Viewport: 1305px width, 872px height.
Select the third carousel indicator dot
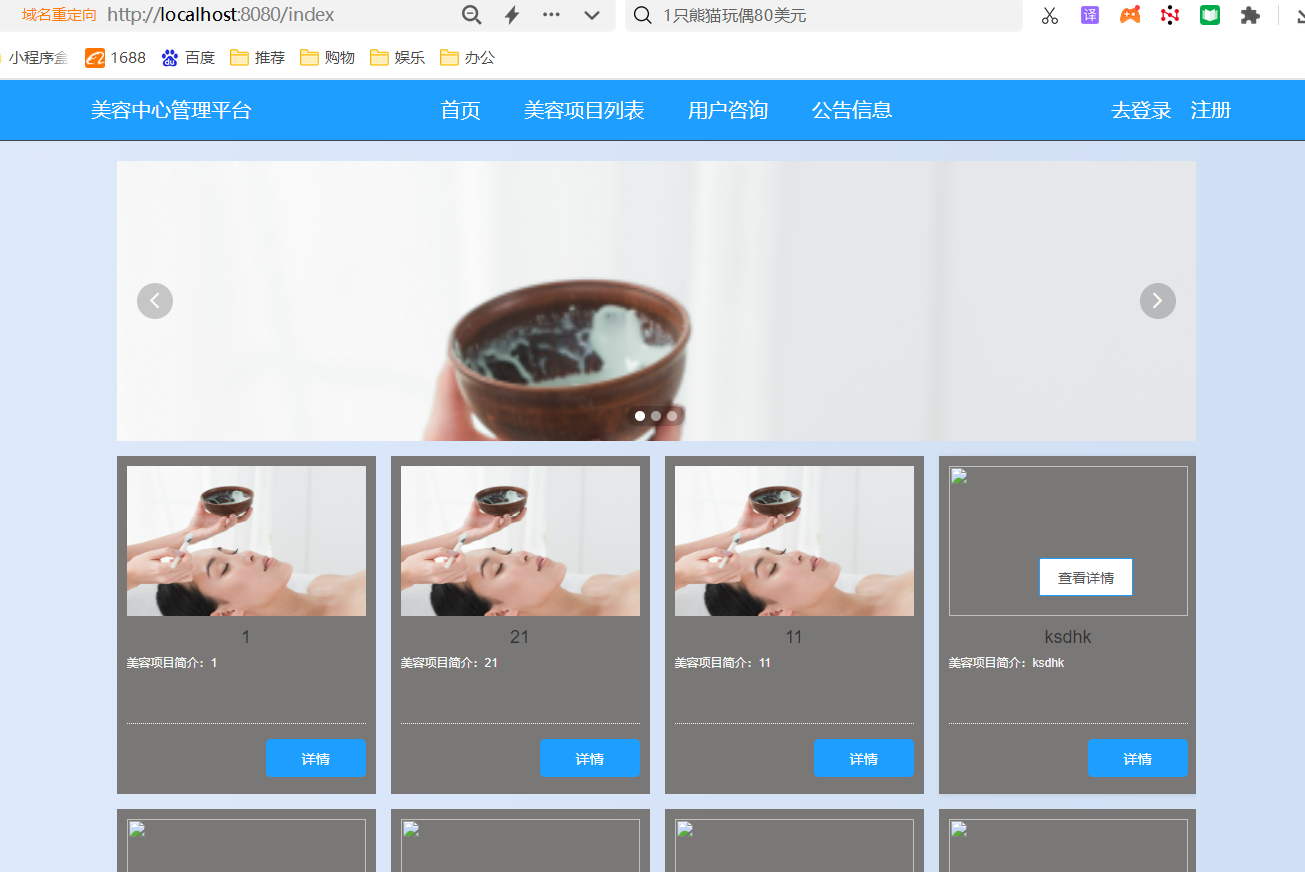point(672,416)
